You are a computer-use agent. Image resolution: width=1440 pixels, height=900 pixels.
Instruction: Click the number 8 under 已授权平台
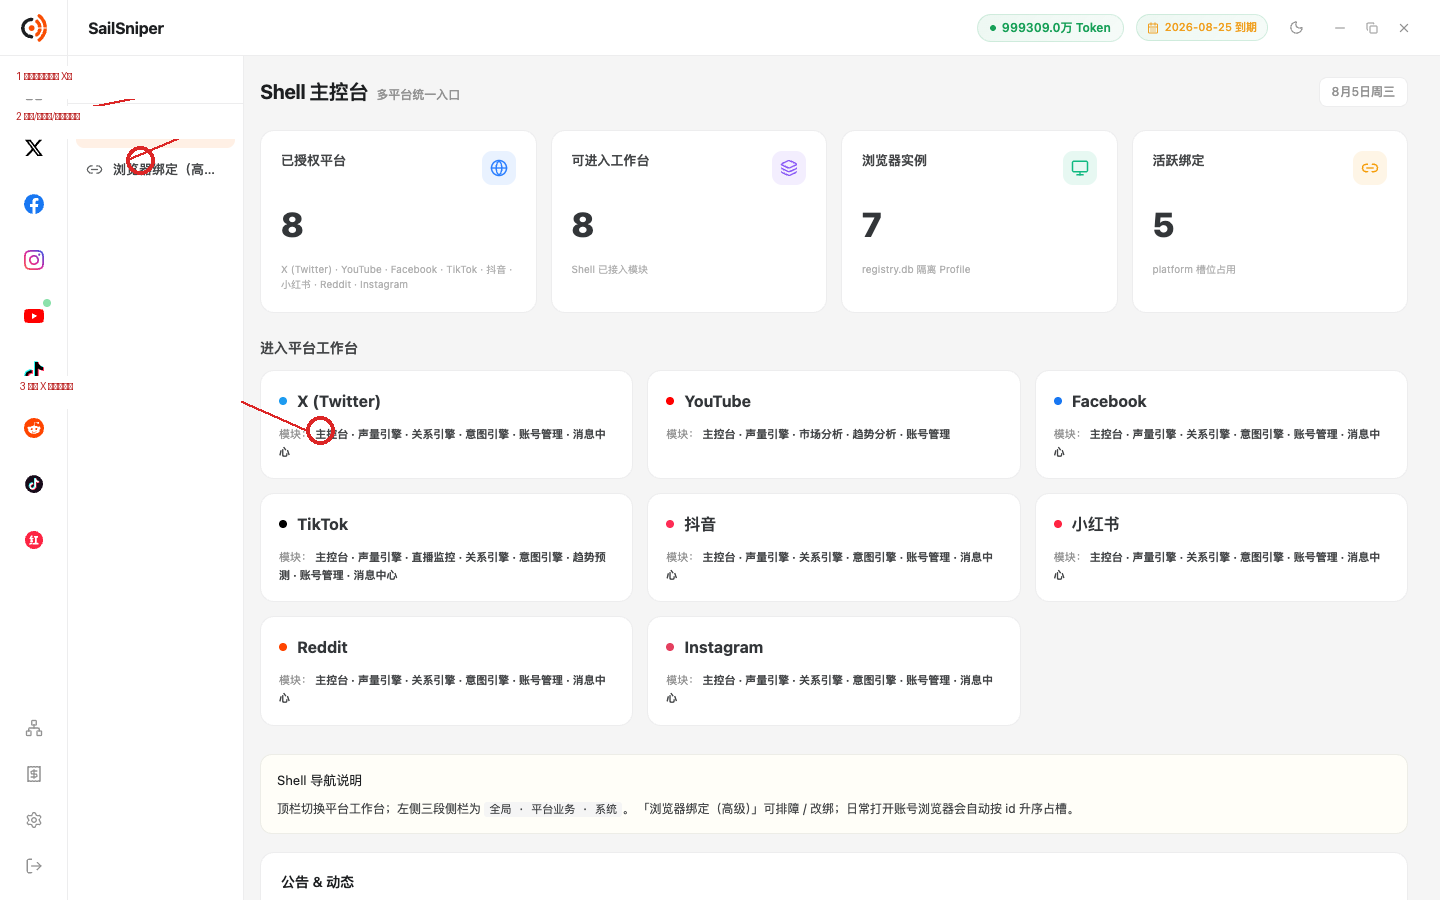[292, 225]
